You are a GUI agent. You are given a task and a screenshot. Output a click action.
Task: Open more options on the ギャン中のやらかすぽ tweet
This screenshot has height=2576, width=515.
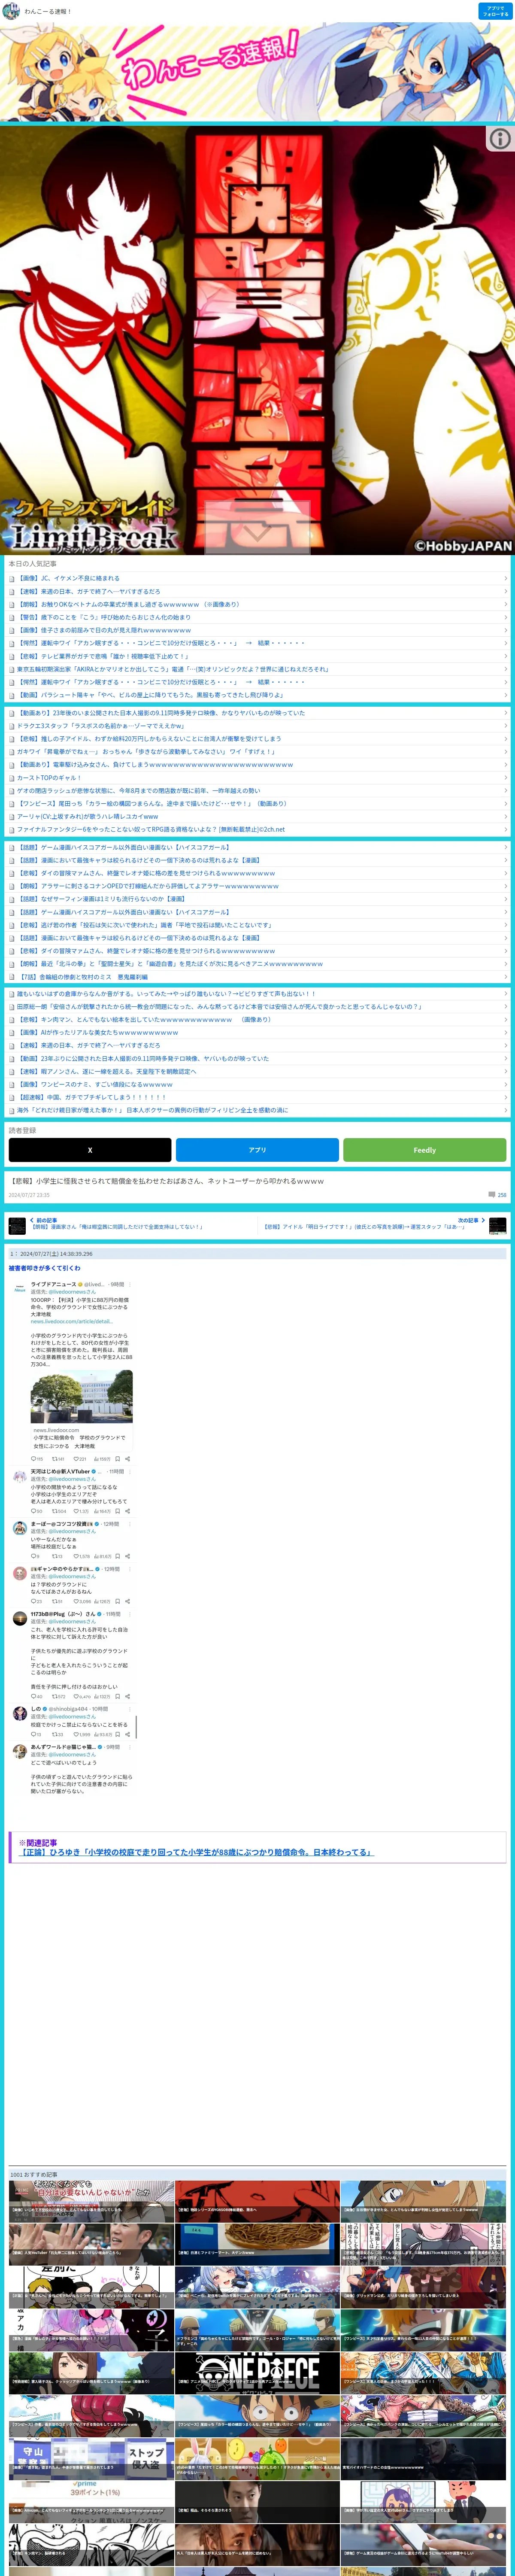click(130, 1569)
